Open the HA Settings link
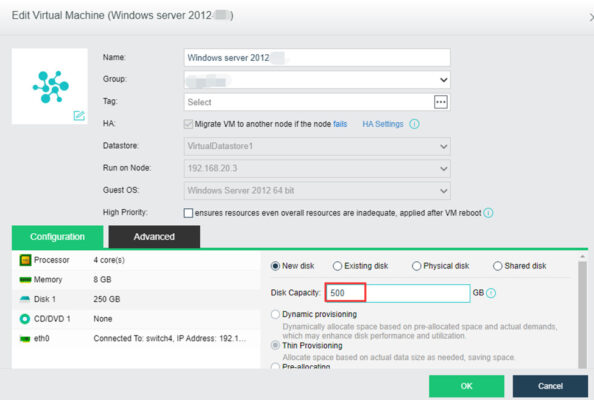The image size is (594, 400). click(x=383, y=124)
